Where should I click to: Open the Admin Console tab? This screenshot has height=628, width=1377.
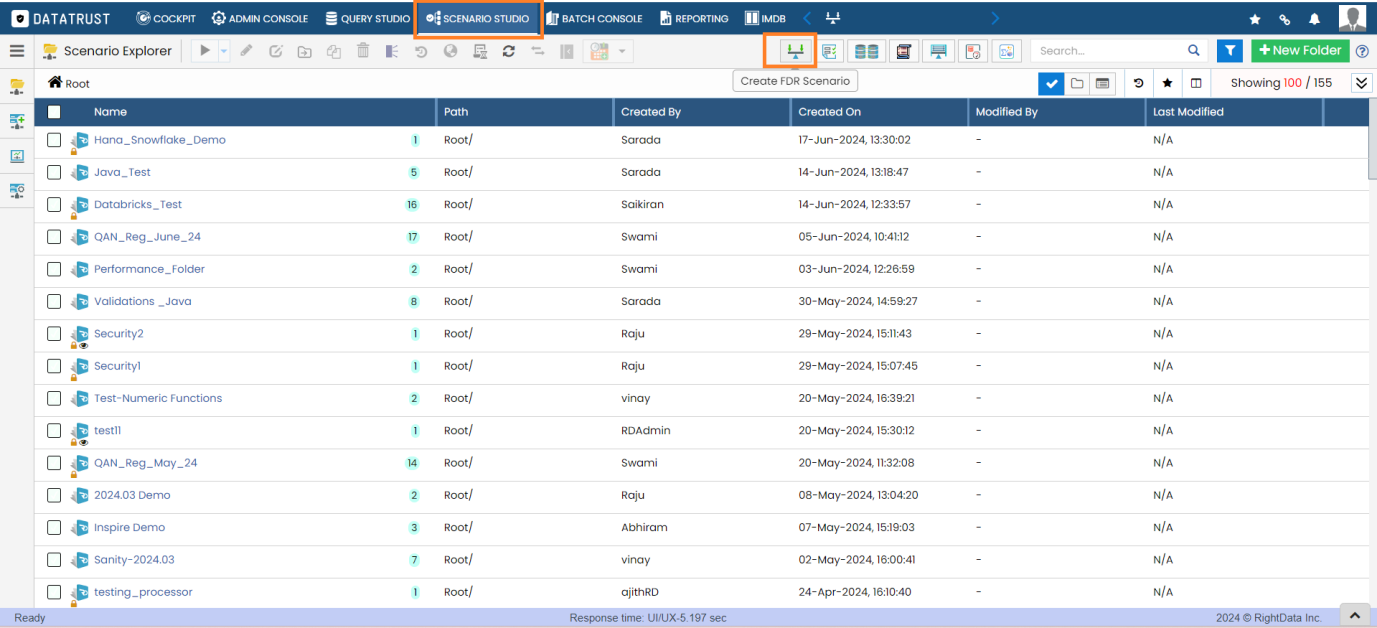point(260,18)
